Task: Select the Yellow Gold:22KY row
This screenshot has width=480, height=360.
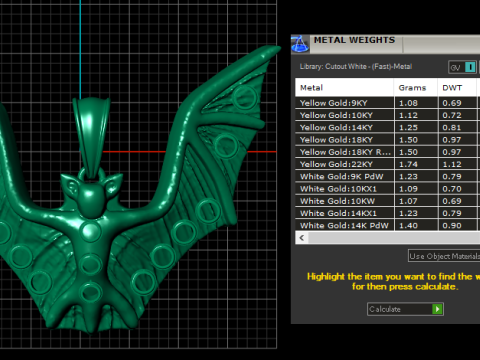Action: click(387, 164)
